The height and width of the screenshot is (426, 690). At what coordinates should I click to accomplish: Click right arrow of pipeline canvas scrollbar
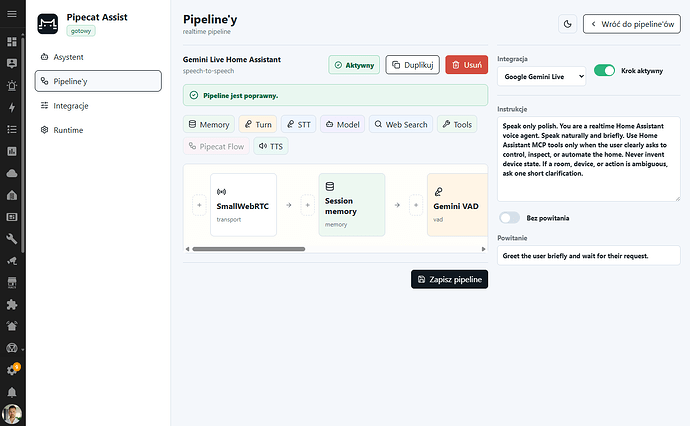click(x=483, y=249)
